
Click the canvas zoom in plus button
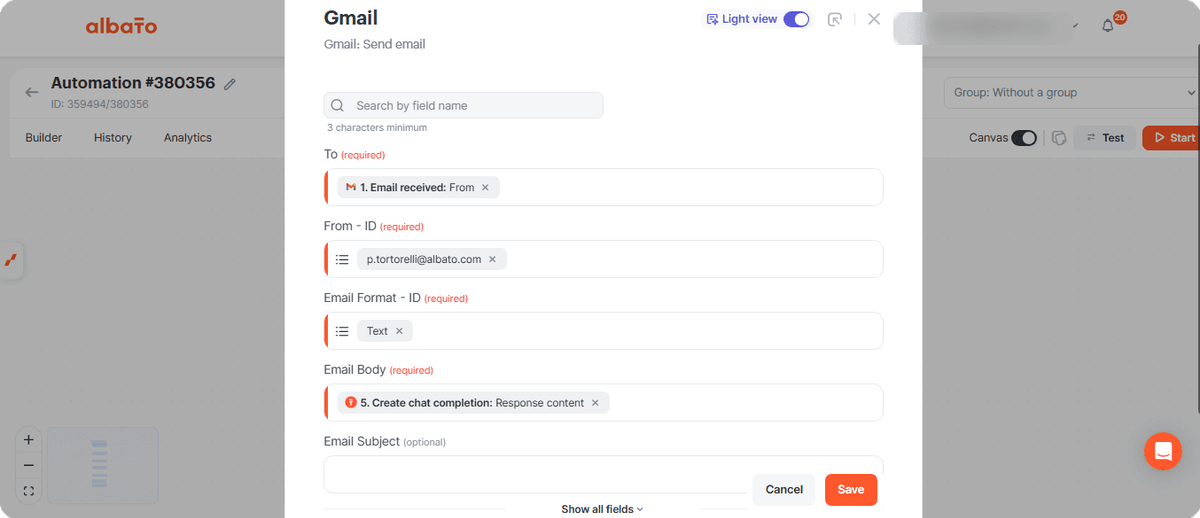coord(28,440)
